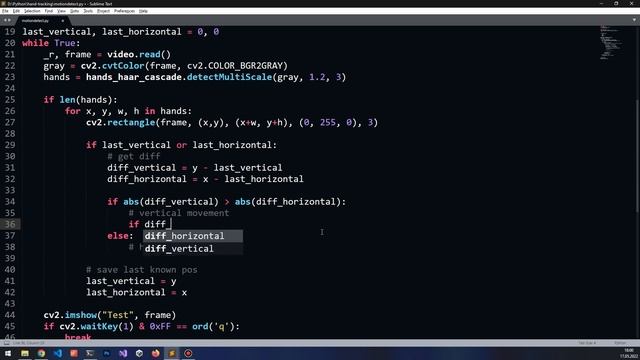Open the Python syntax selector in status bar
This screenshot has width=640, height=360.
(620, 343)
